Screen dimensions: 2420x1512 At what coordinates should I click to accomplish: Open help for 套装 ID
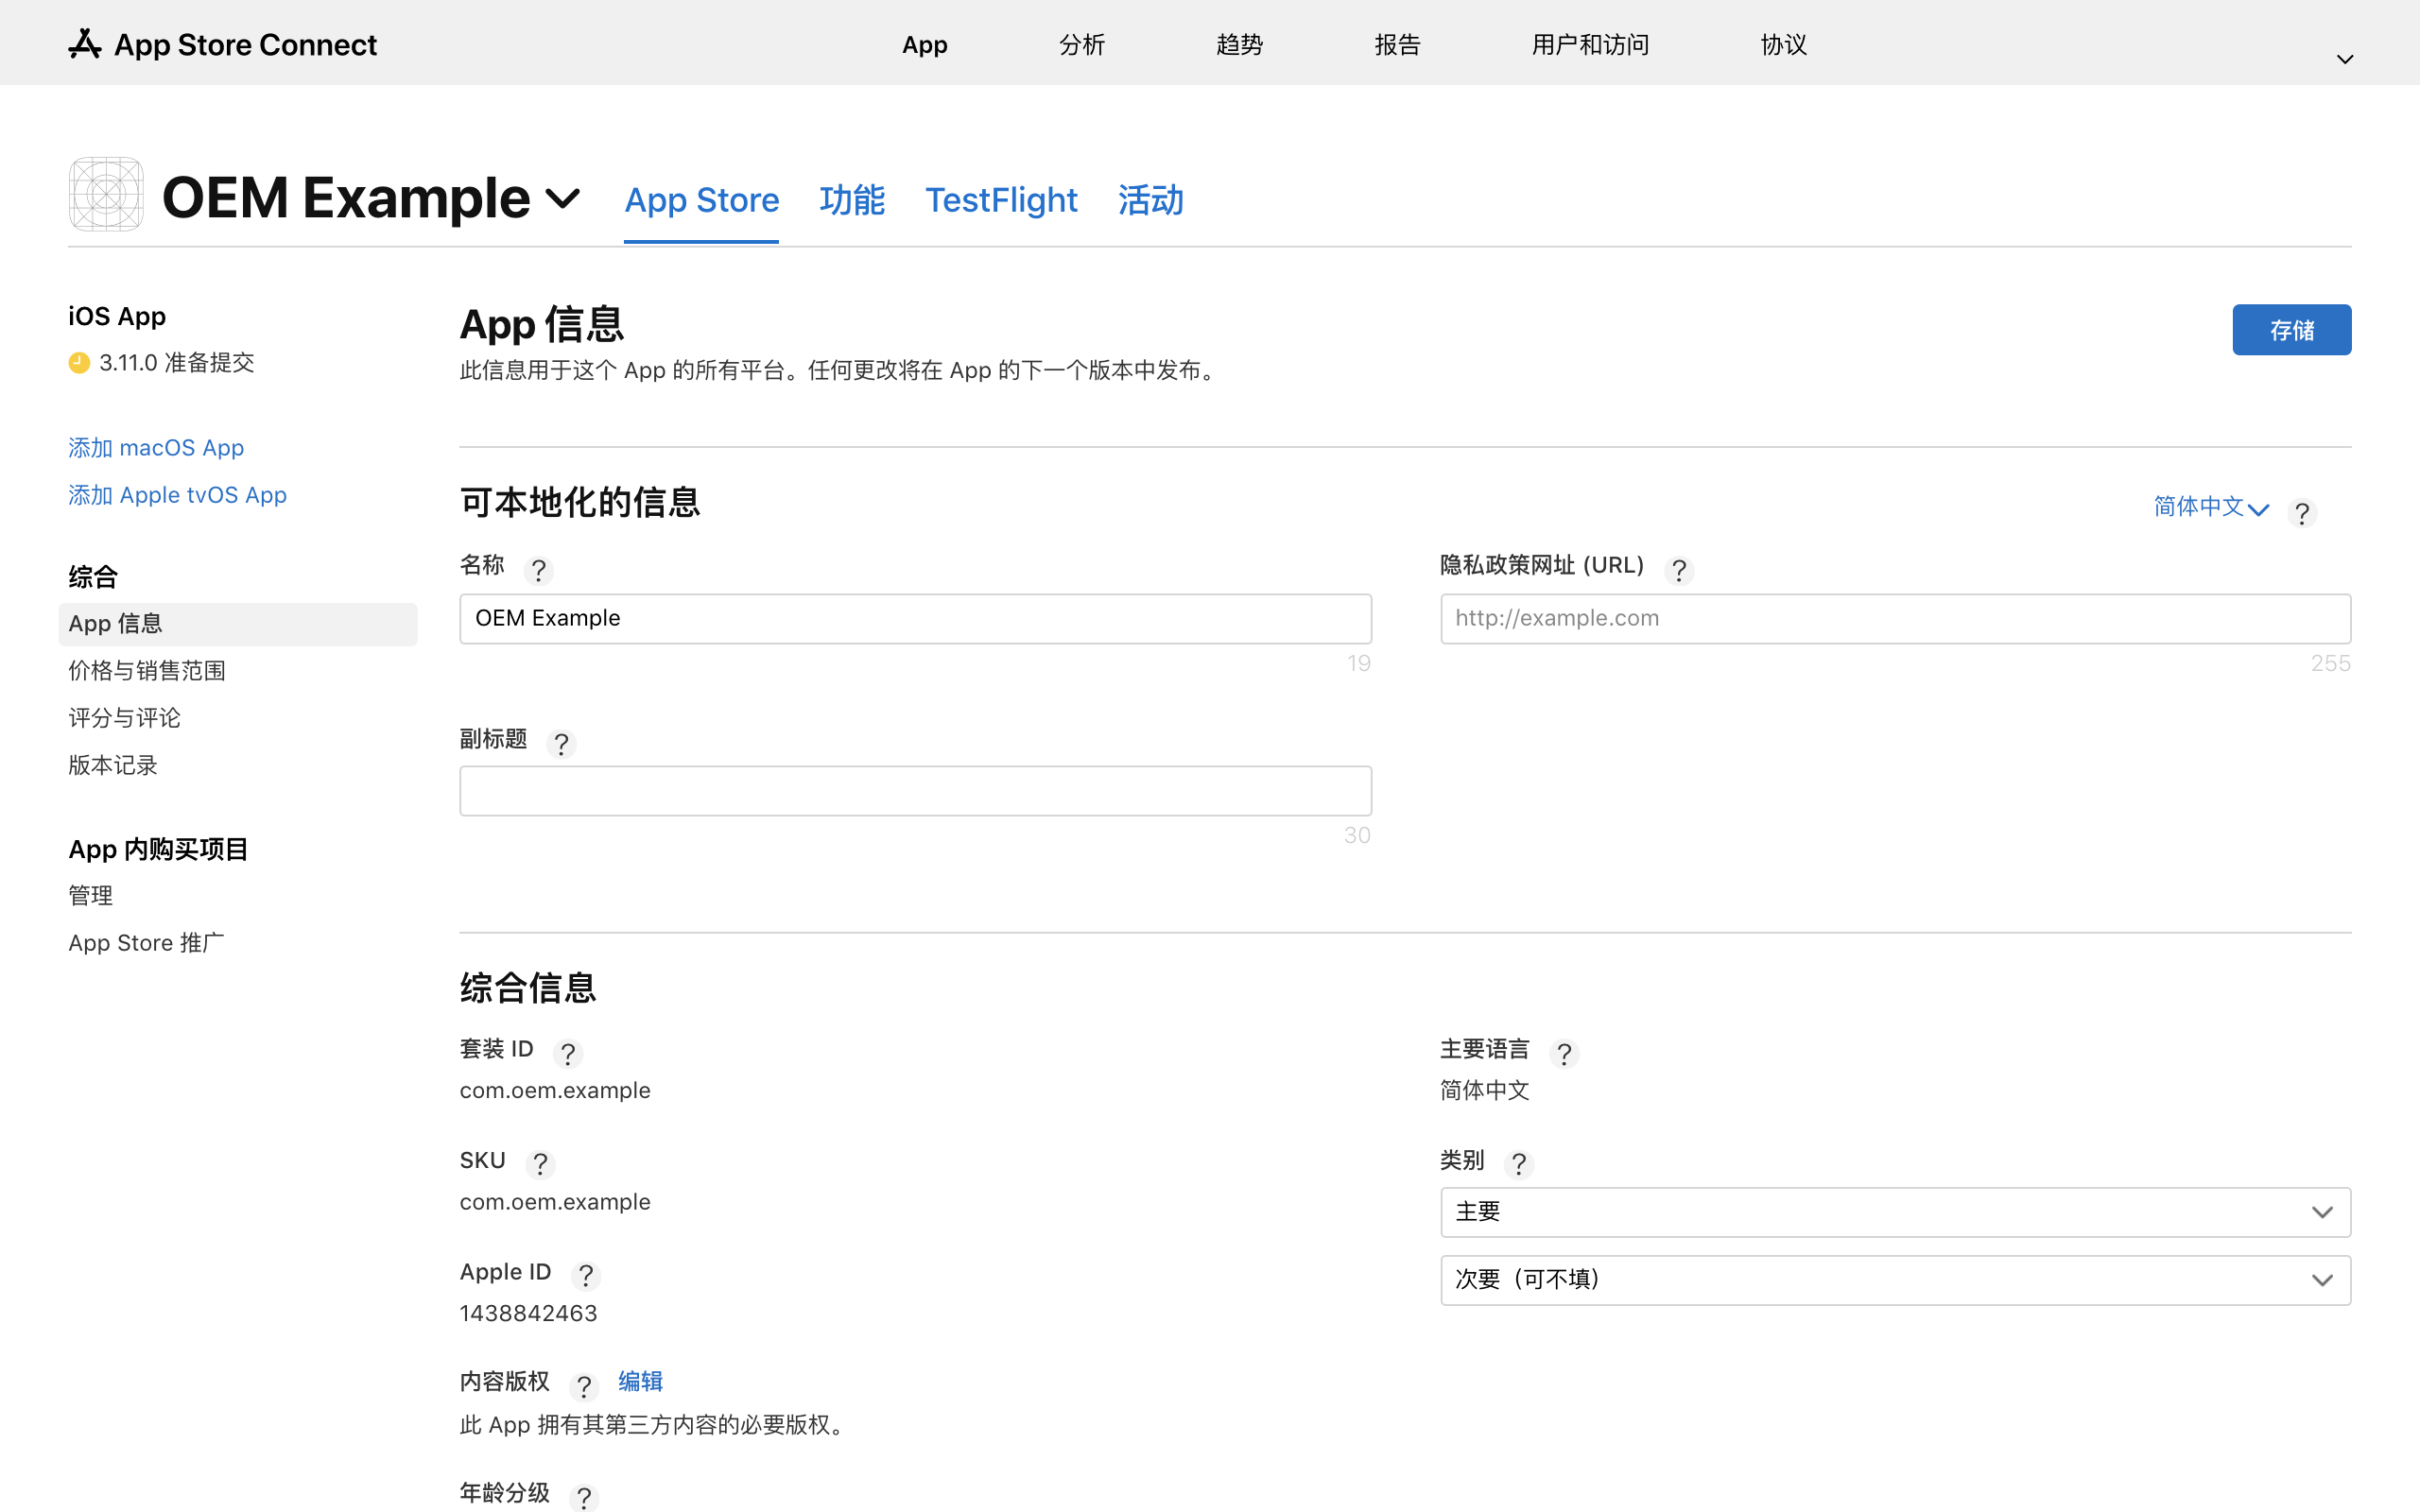tap(568, 1053)
